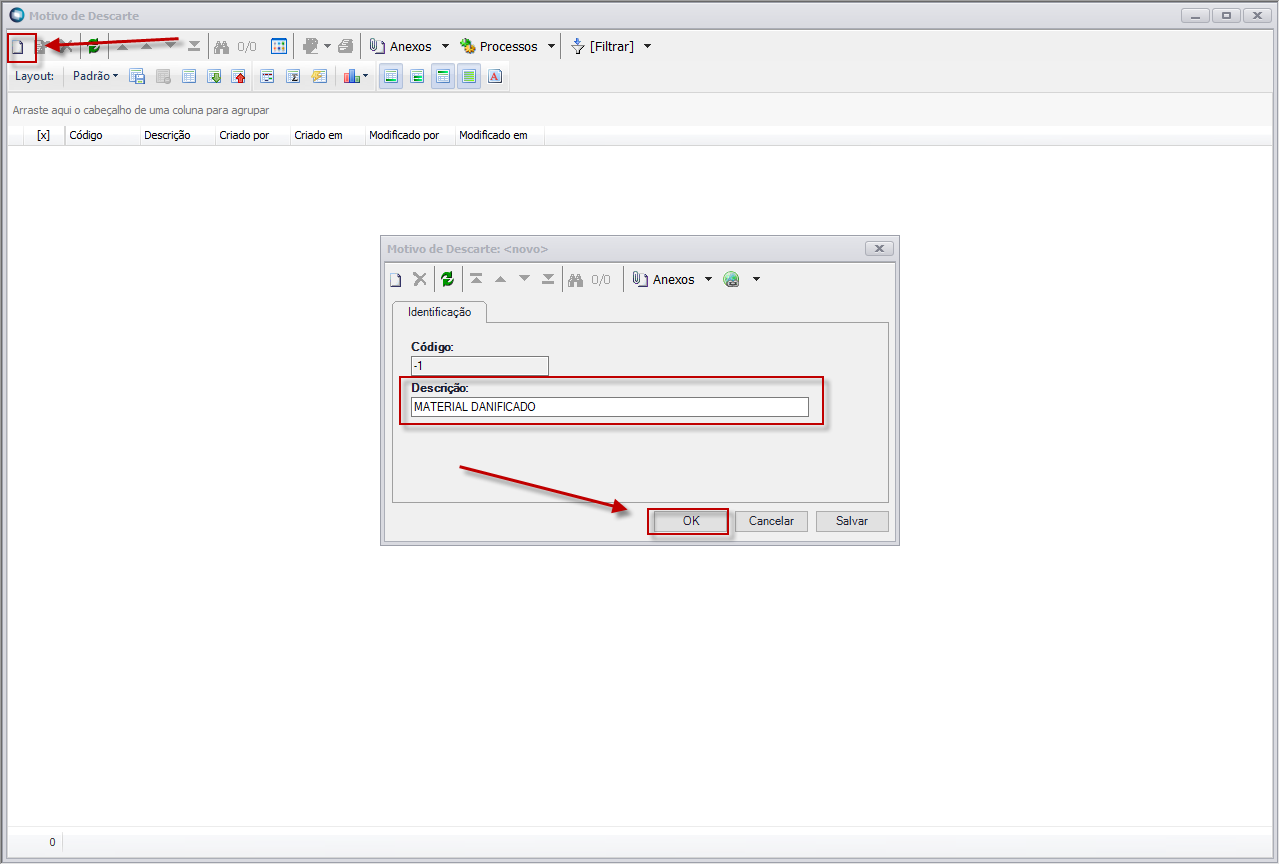The width and height of the screenshot is (1280, 865).
Task: Click the green refresh icon in dialog toolbar
Action: coord(447,279)
